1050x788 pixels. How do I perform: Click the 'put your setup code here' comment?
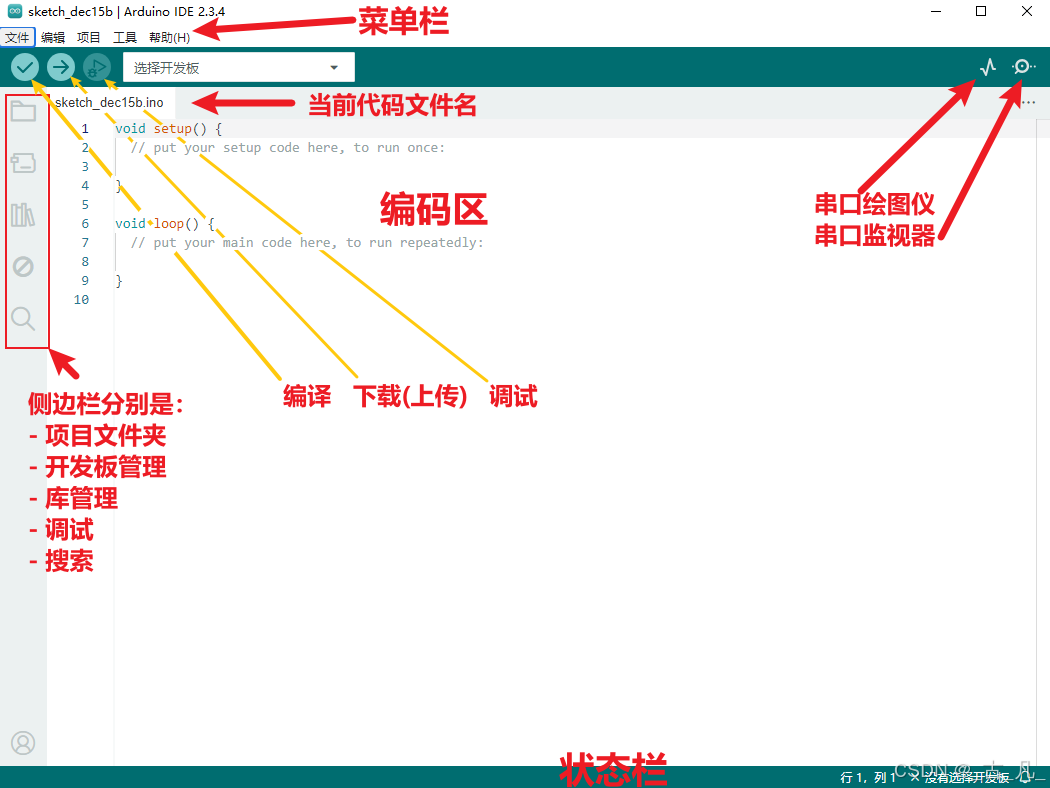click(288, 147)
